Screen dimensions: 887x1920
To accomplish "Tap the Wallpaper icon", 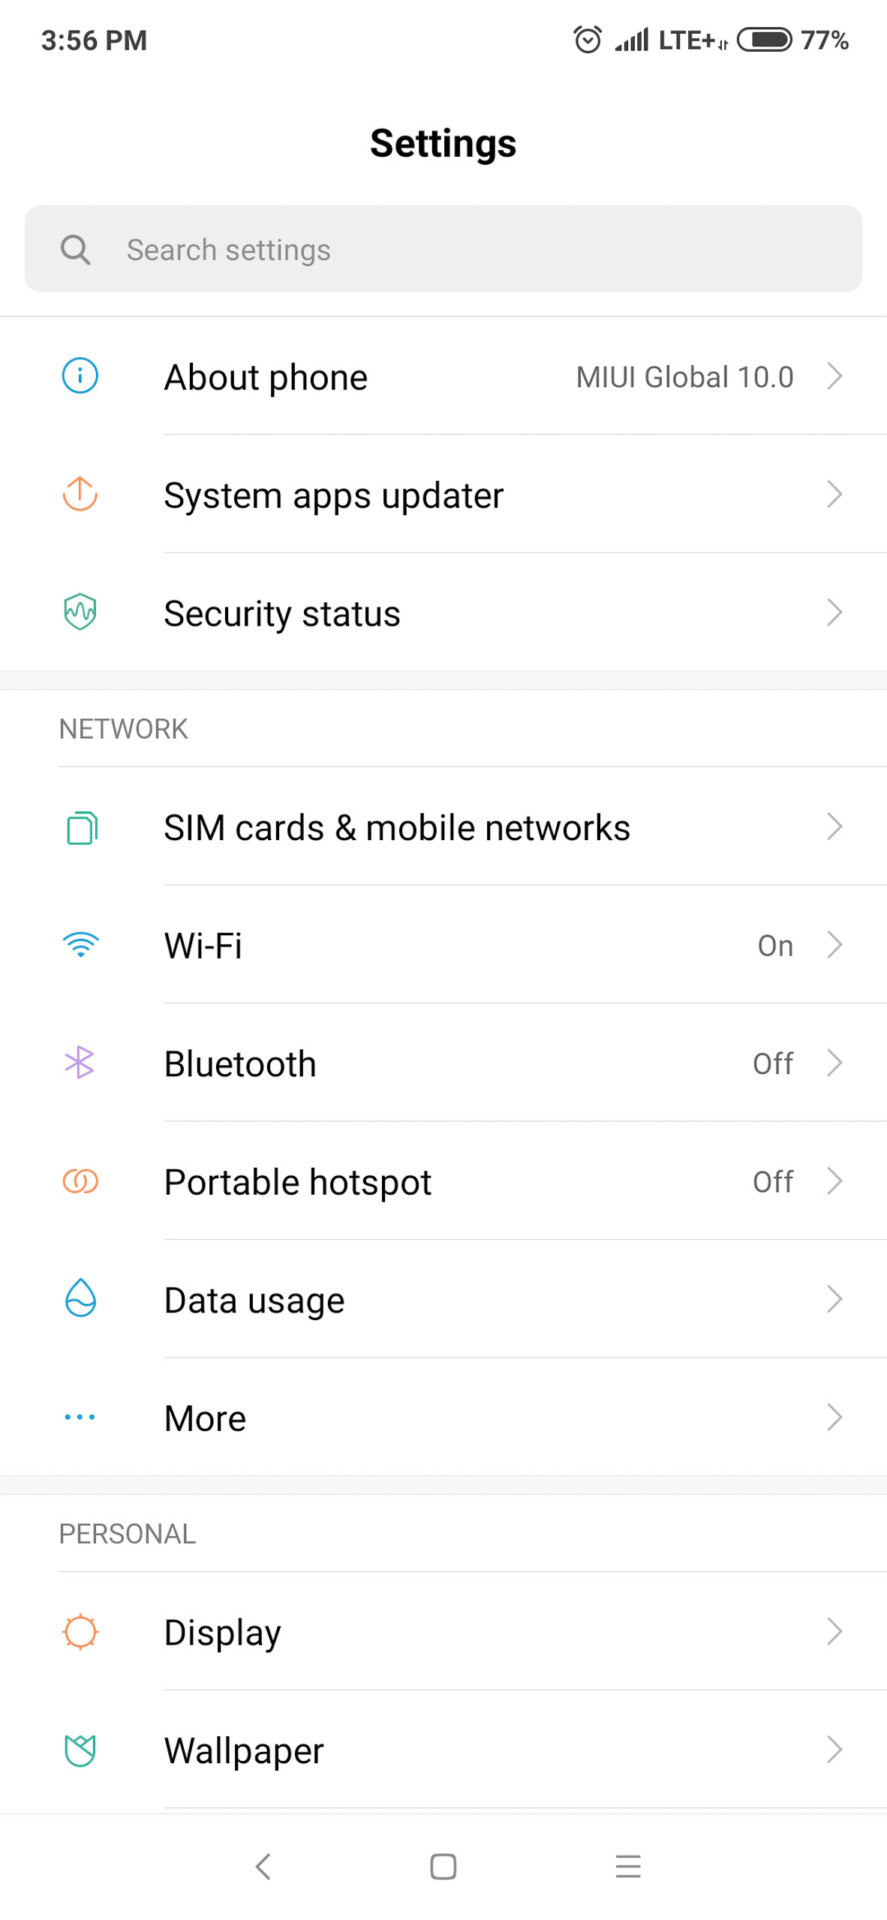I will pos(80,1750).
